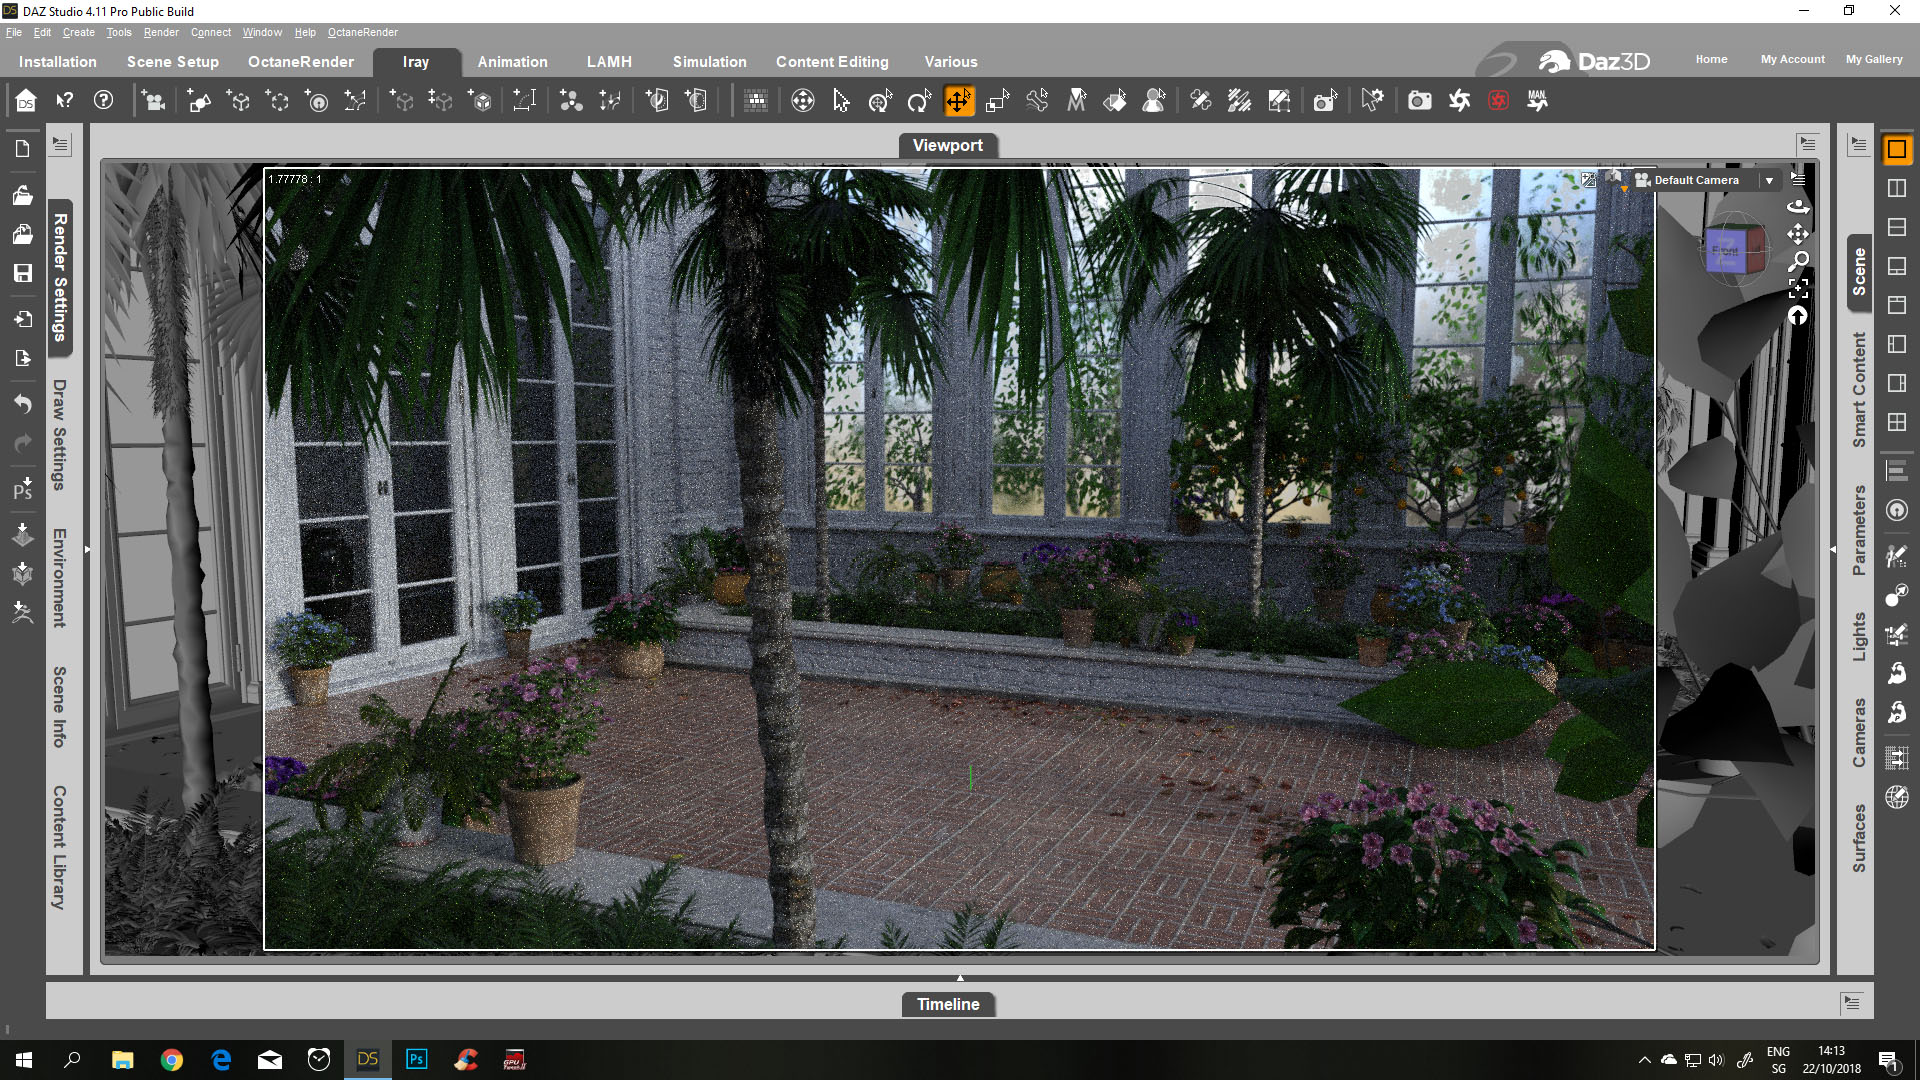Click the Save file icon in sidebar

pos(23,273)
